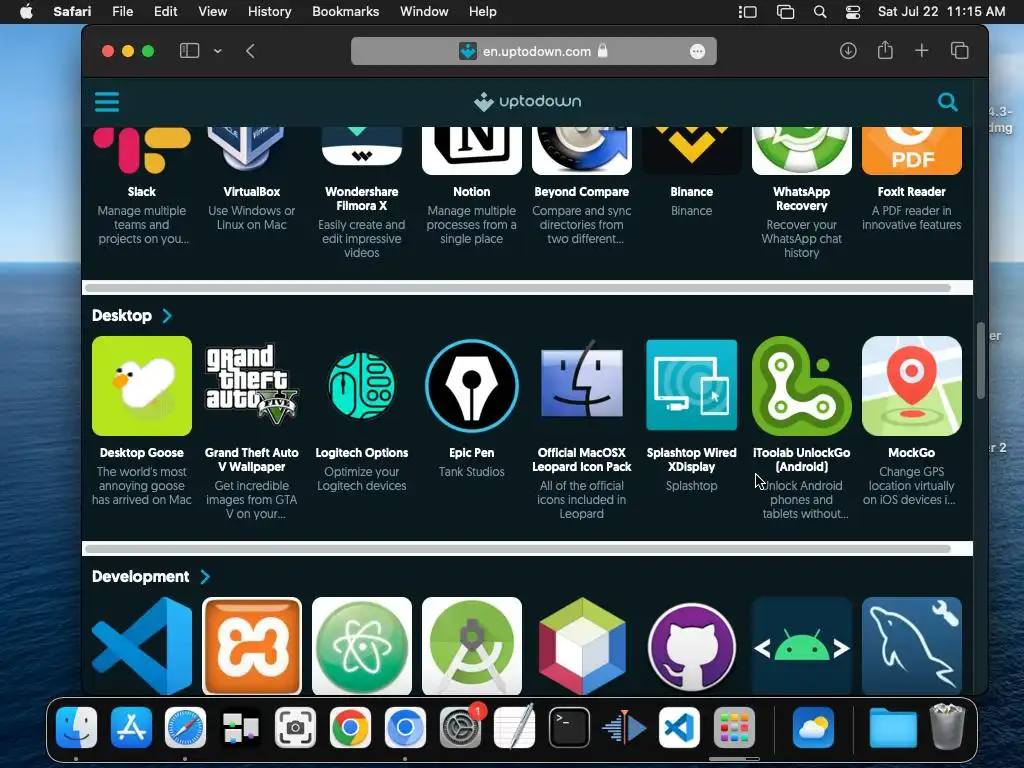Open the Help menu
Screen dimensions: 1024x768
coord(483,12)
